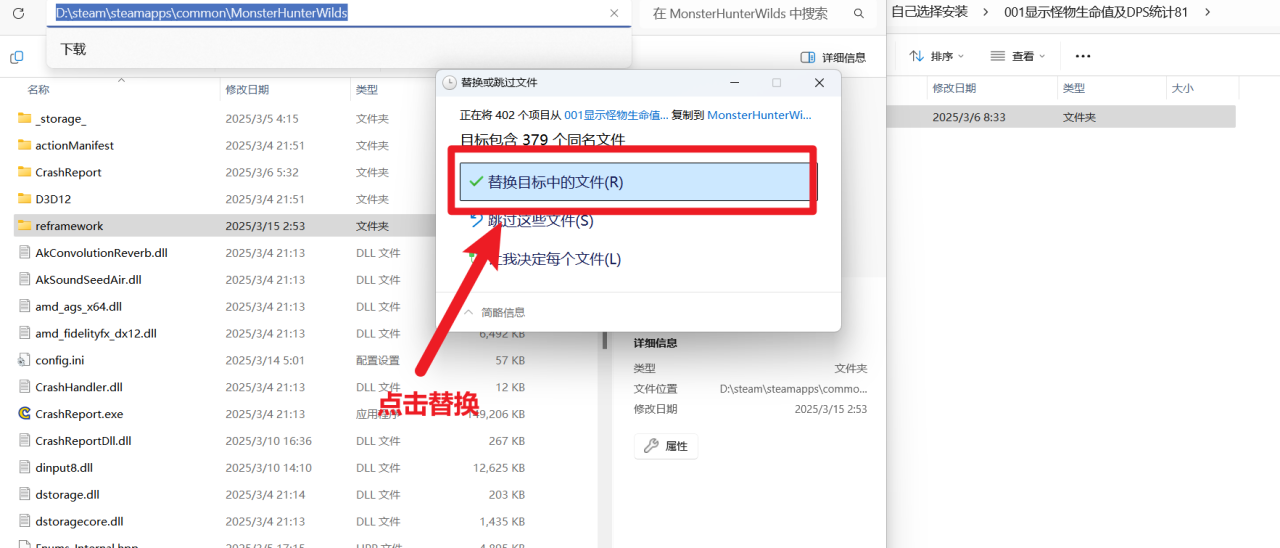Sort right window by 大小 column

(1181, 88)
